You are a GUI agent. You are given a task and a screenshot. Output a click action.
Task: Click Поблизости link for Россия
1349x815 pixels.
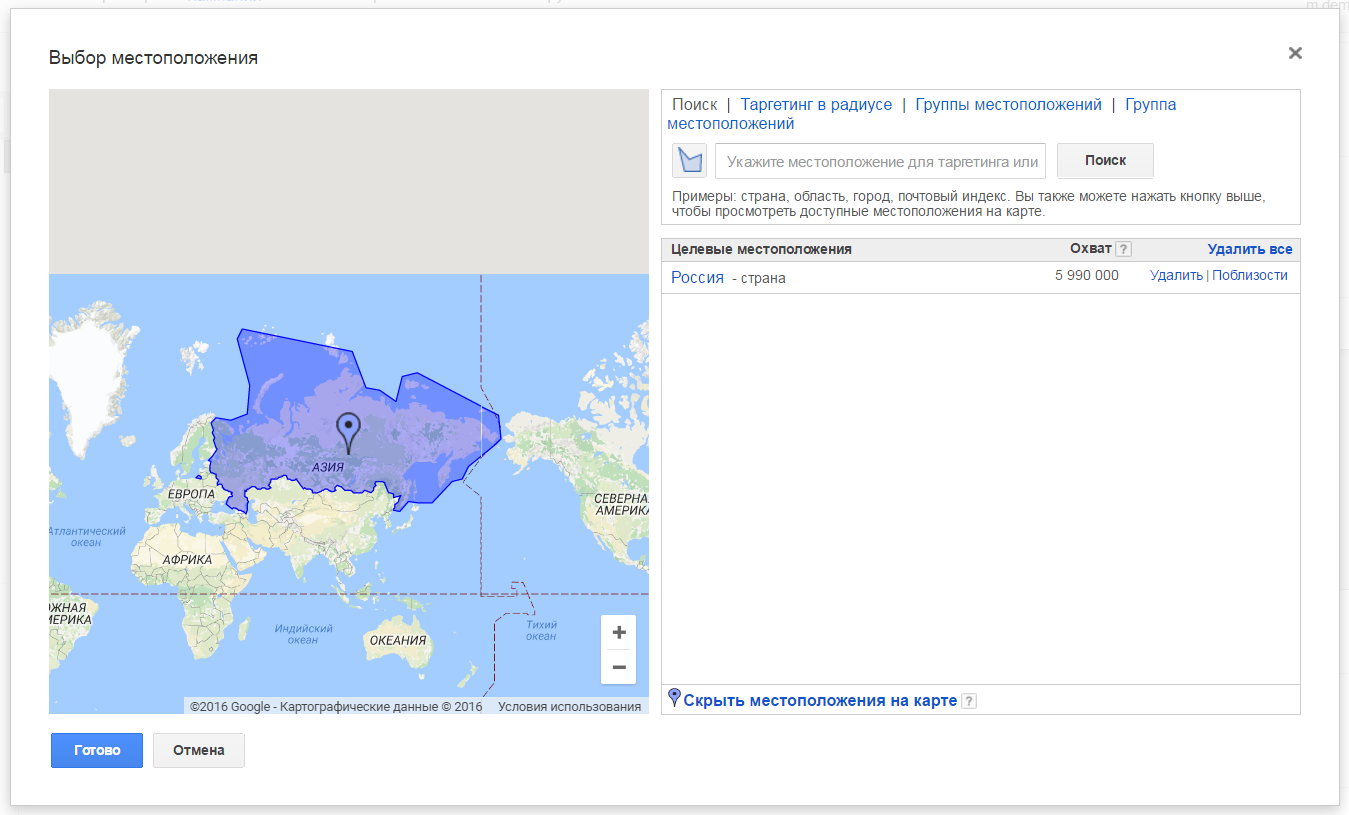point(1250,276)
